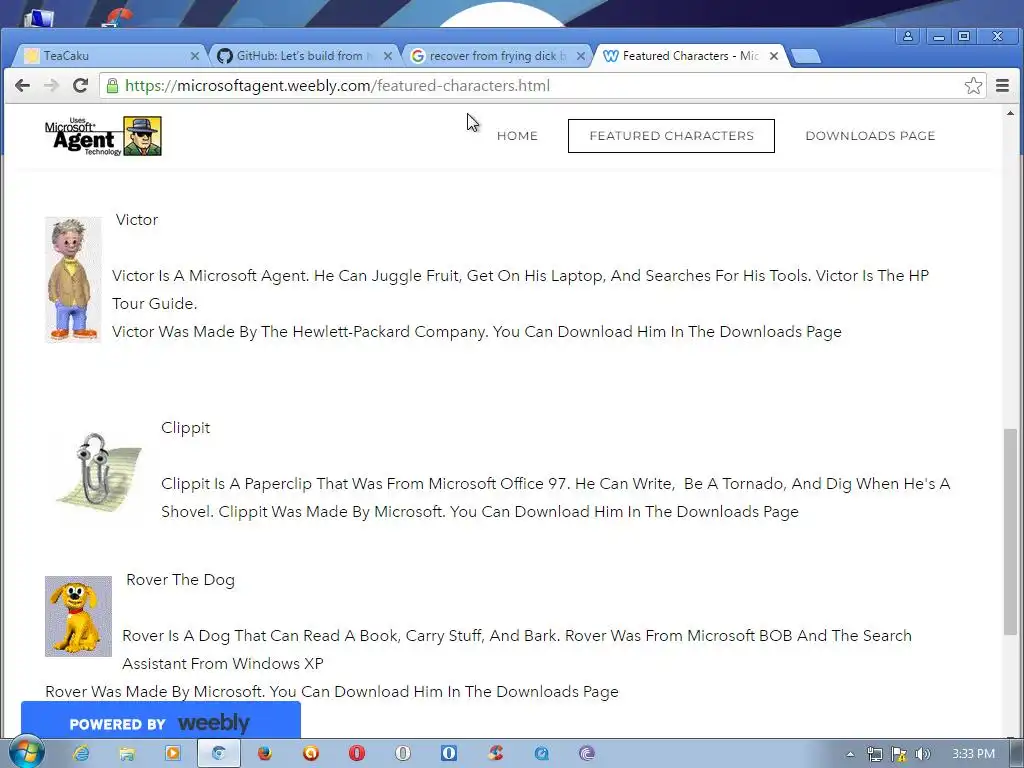Click the Chrome user profile button

point(908,36)
